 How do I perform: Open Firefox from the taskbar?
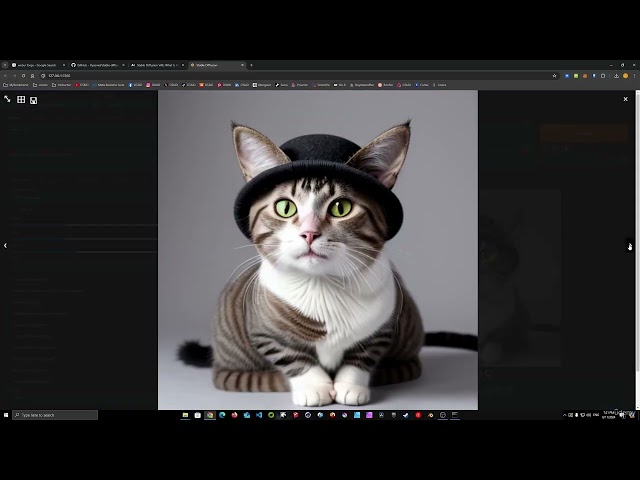tap(234, 415)
